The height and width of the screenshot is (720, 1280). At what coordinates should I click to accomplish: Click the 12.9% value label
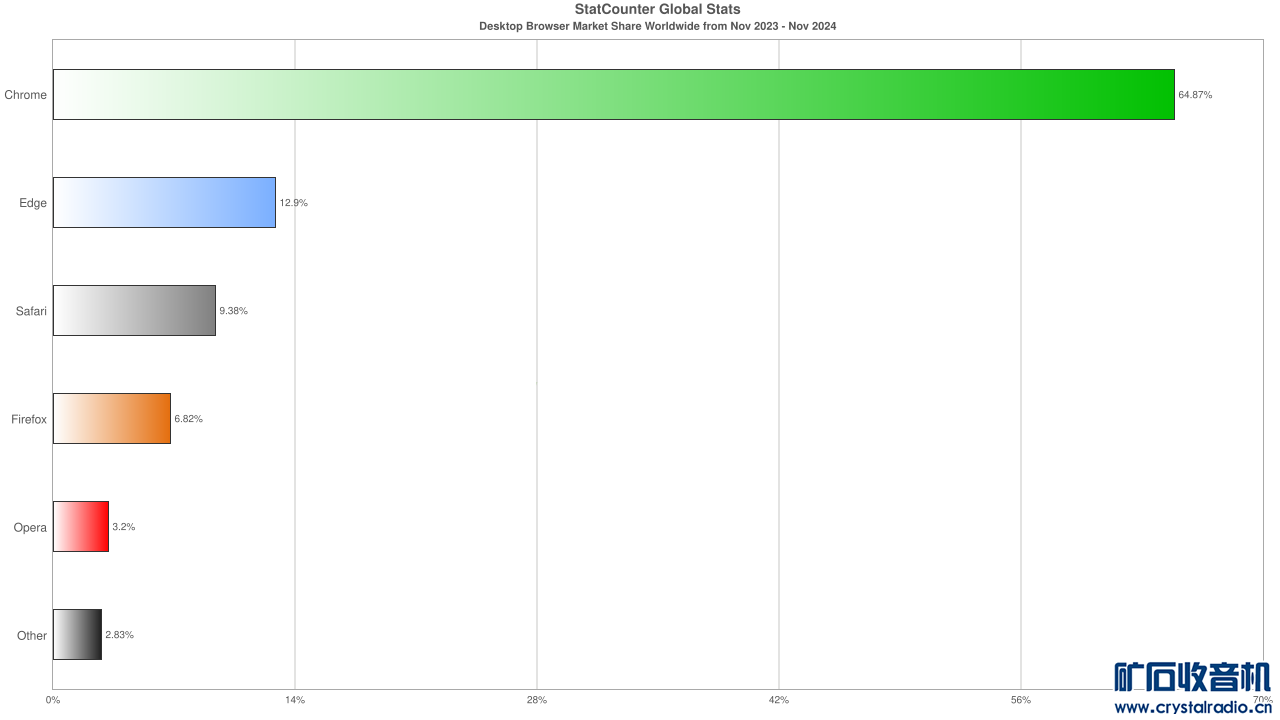pos(294,203)
